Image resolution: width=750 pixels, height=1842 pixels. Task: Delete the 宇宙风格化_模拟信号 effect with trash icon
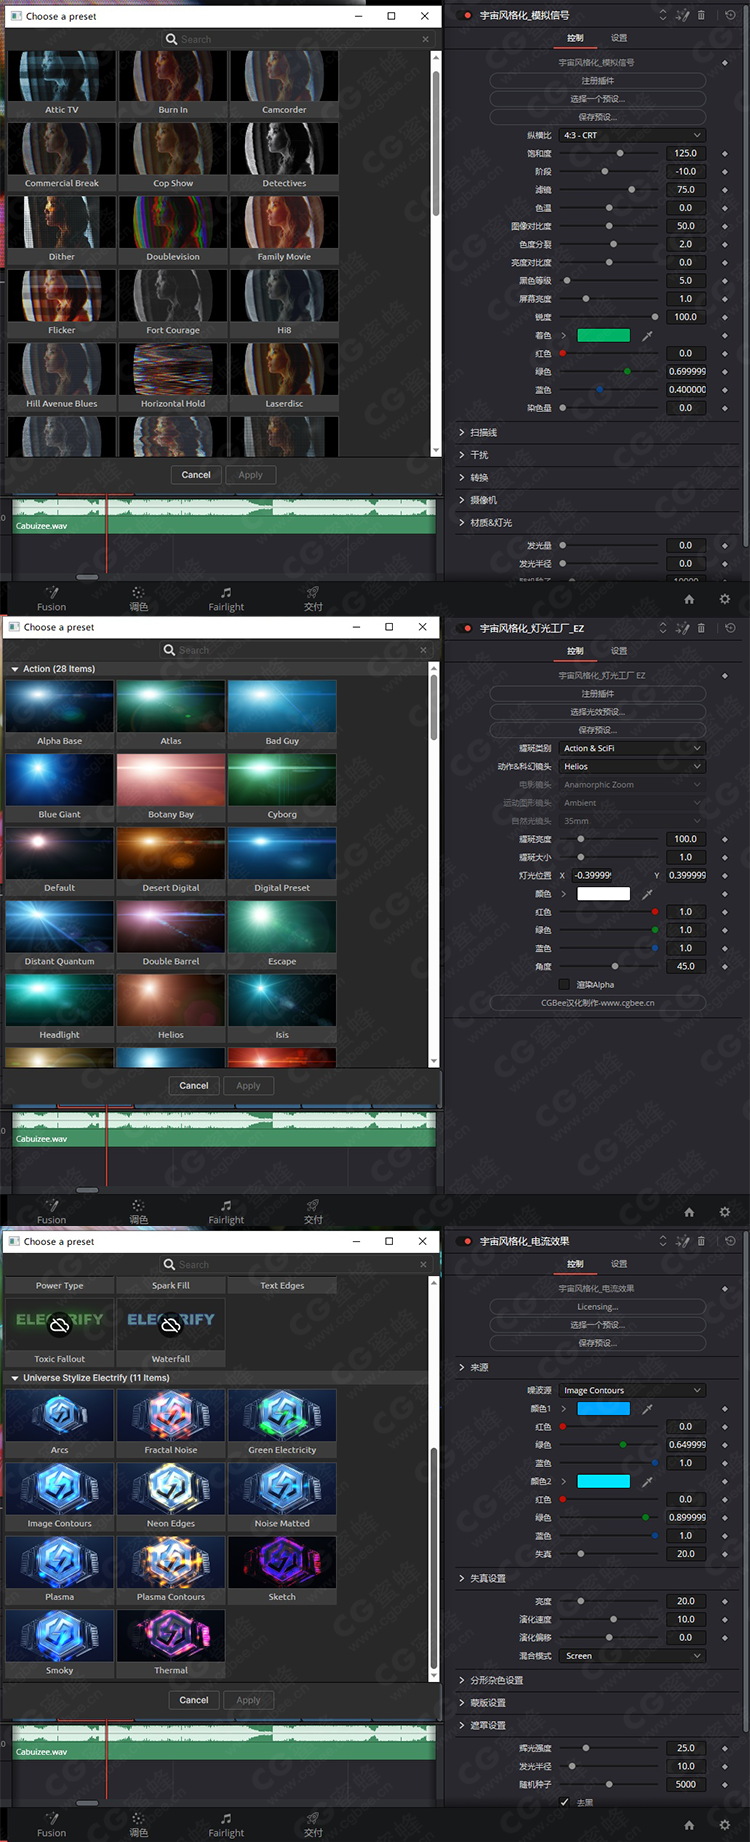pyautogui.click(x=701, y=15)
